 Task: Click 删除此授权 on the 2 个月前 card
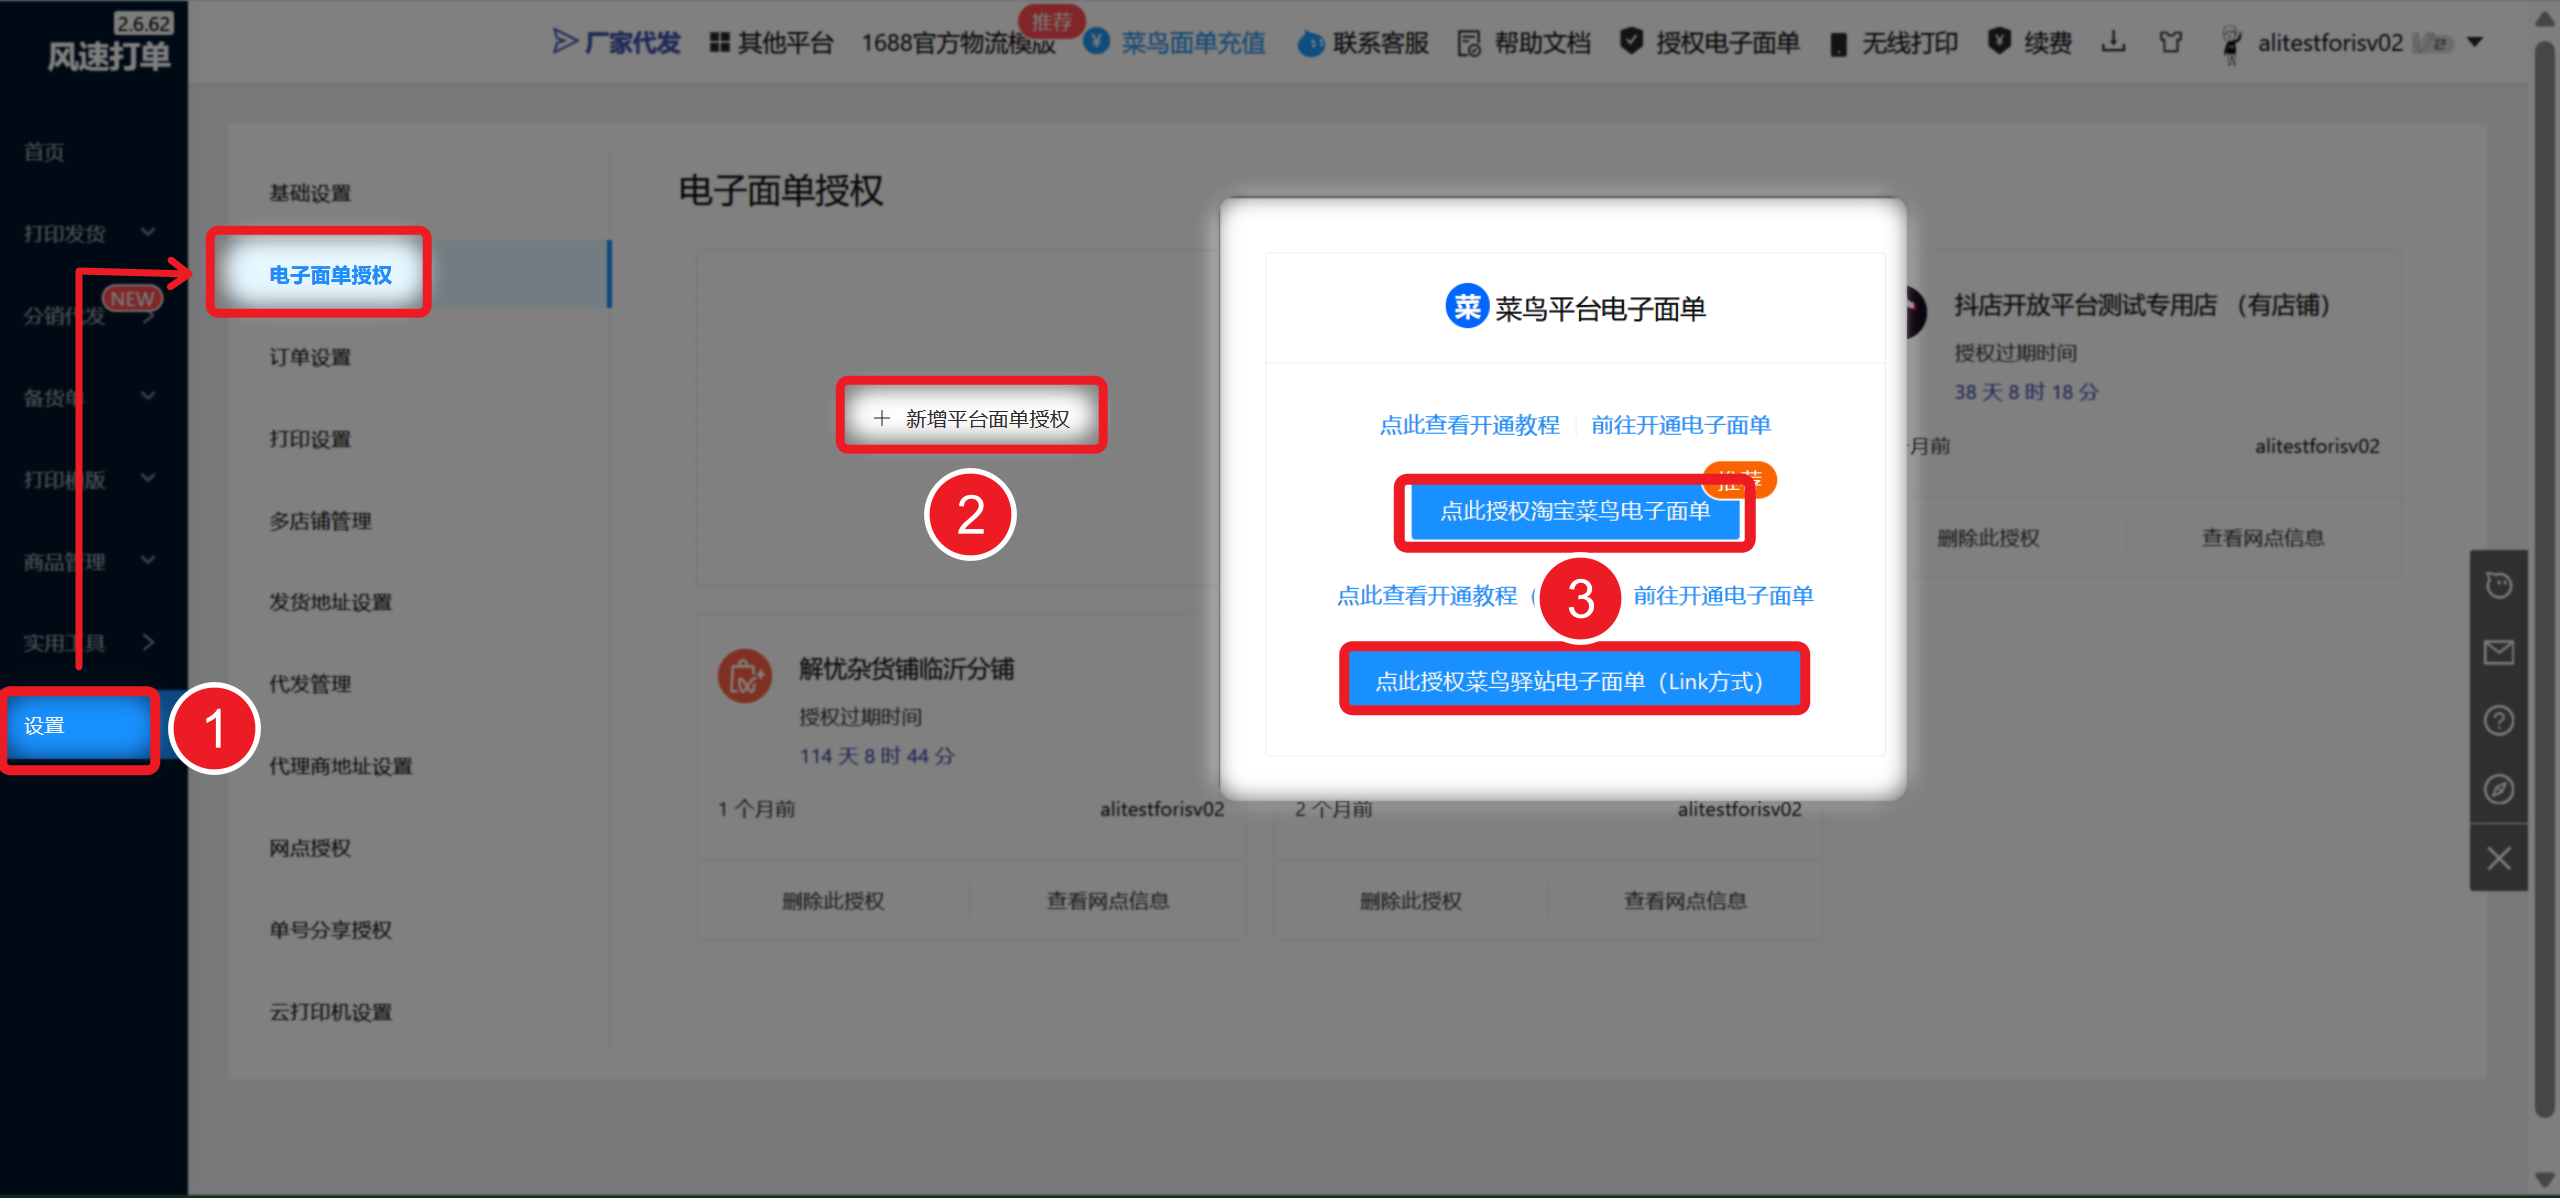click(1411, 901)
